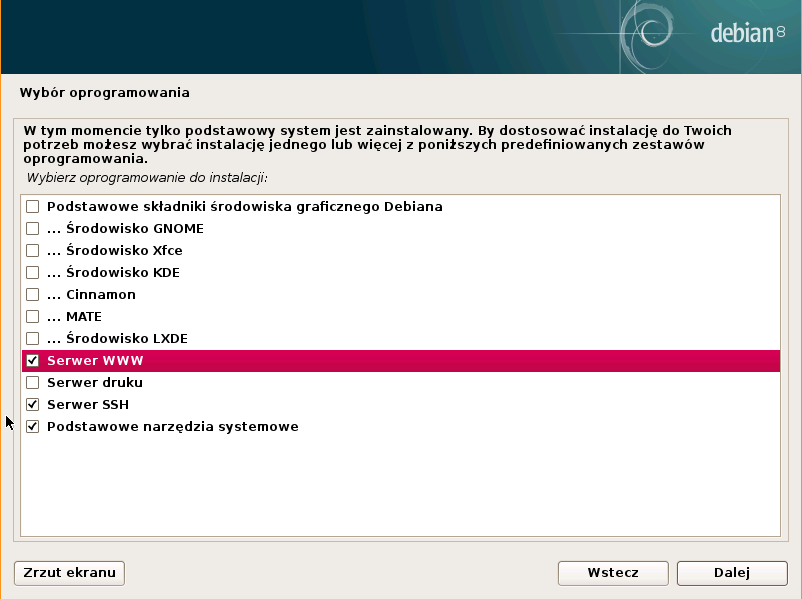802x599 pixels.
Task: Go back with the Wstecz button
Action: pos(613,573)
